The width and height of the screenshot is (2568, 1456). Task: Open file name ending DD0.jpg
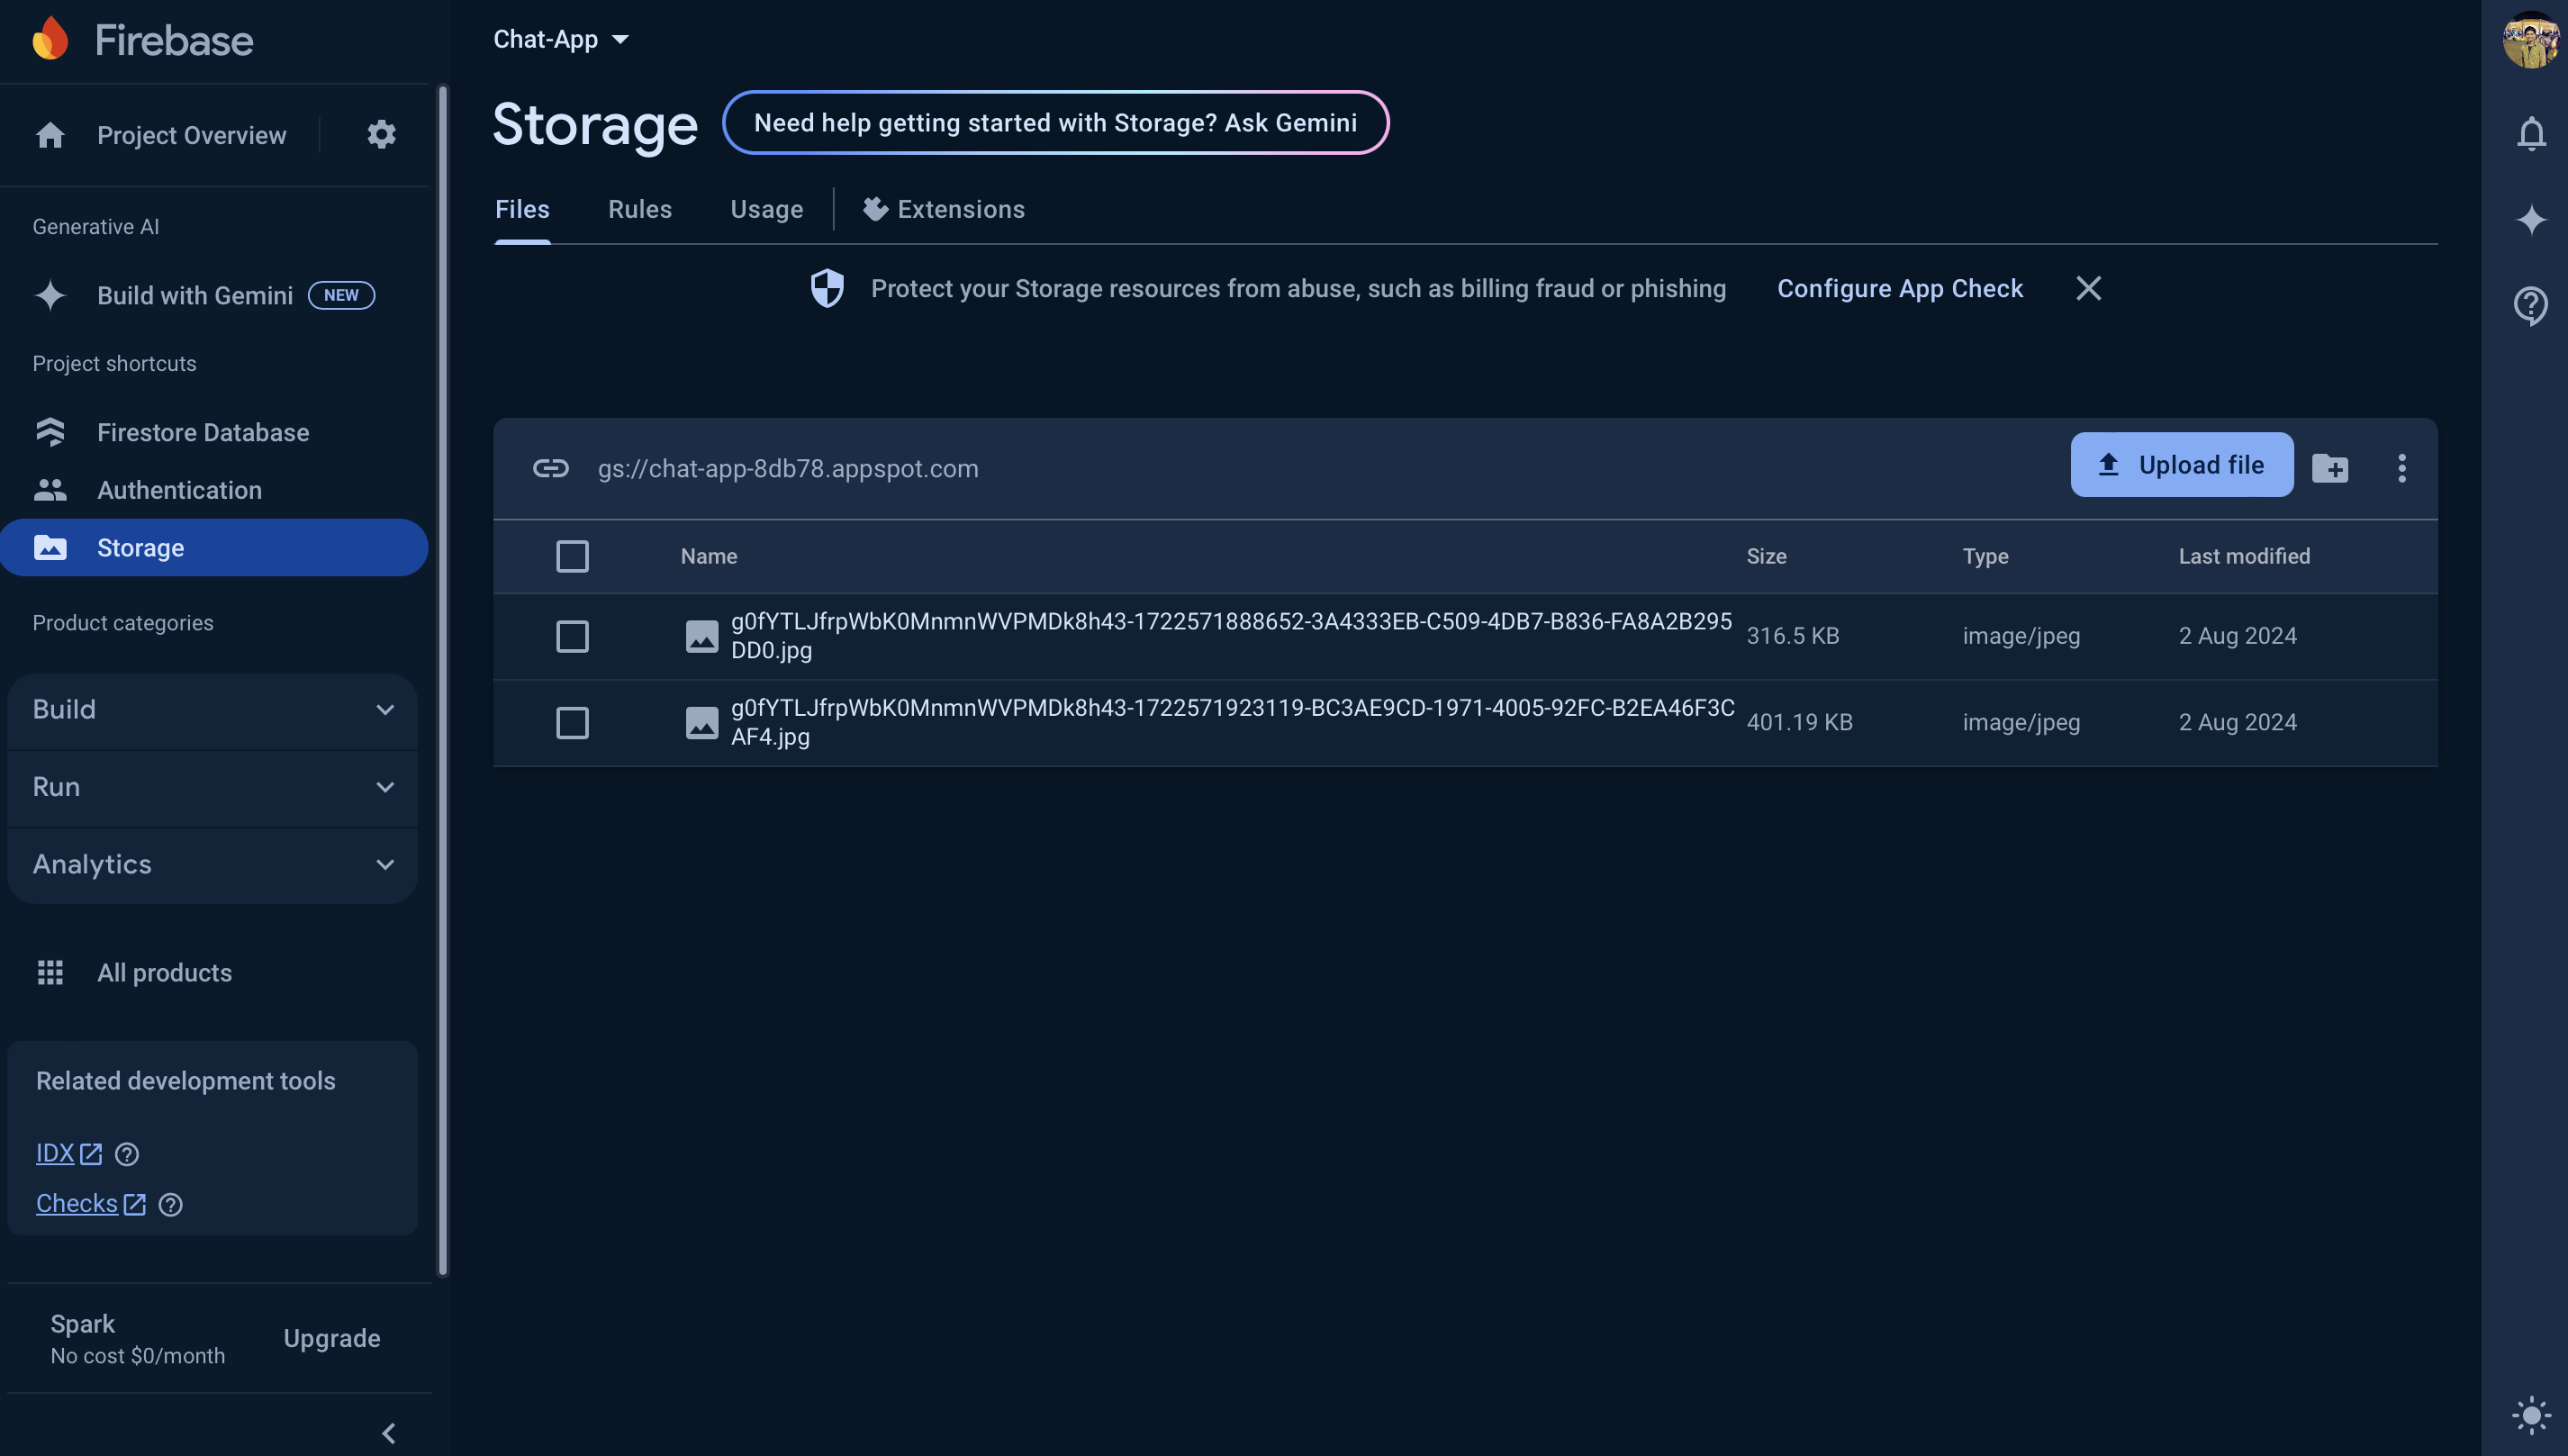tap(1231, 635)
